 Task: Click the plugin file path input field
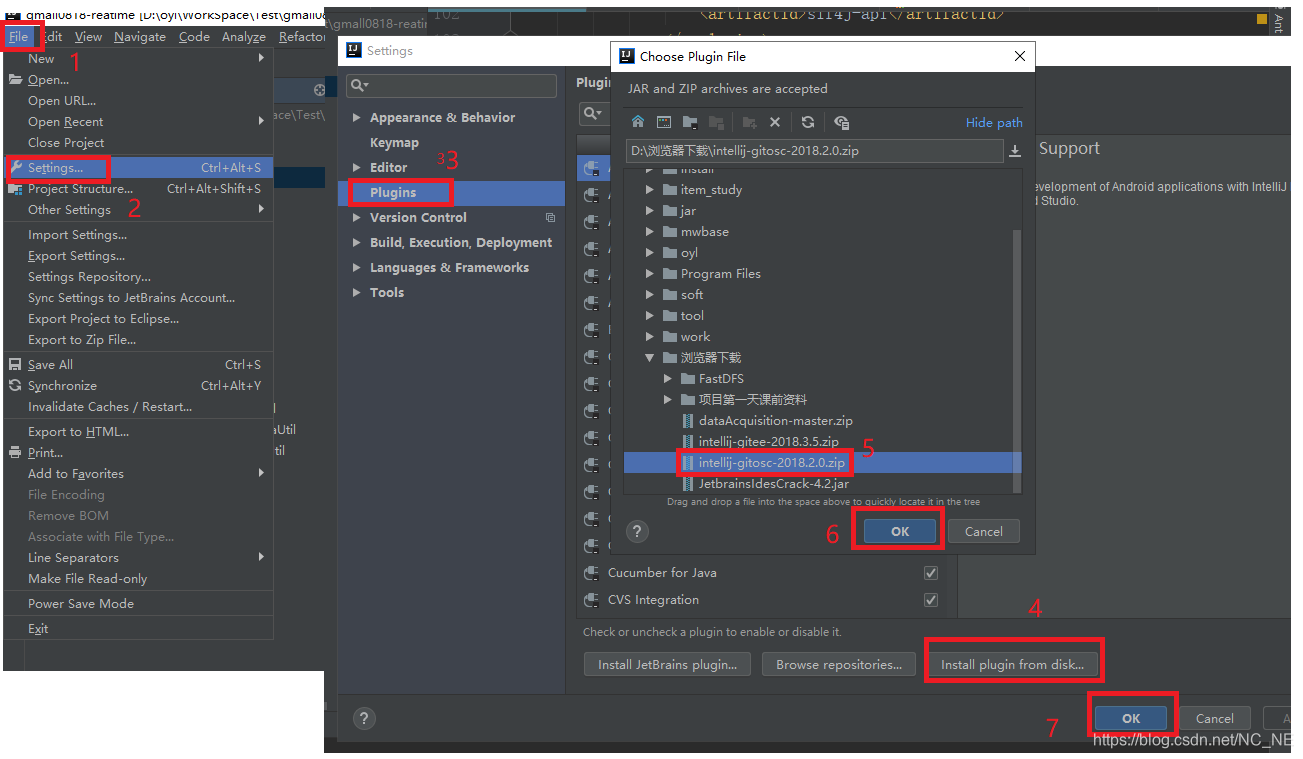coord(814,151)
